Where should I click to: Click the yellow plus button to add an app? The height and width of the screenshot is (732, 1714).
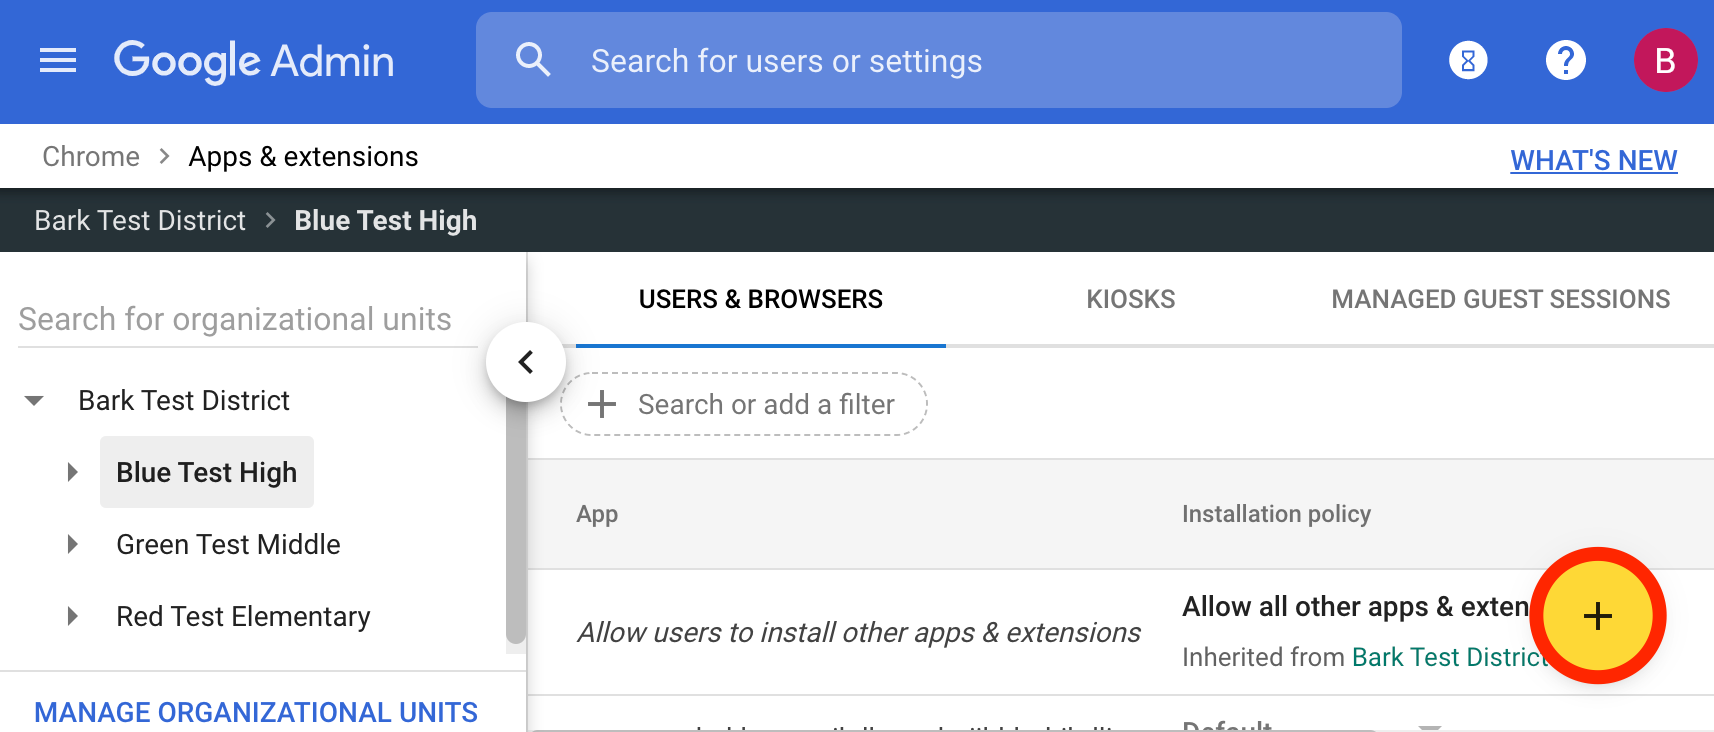[1597, 617]
